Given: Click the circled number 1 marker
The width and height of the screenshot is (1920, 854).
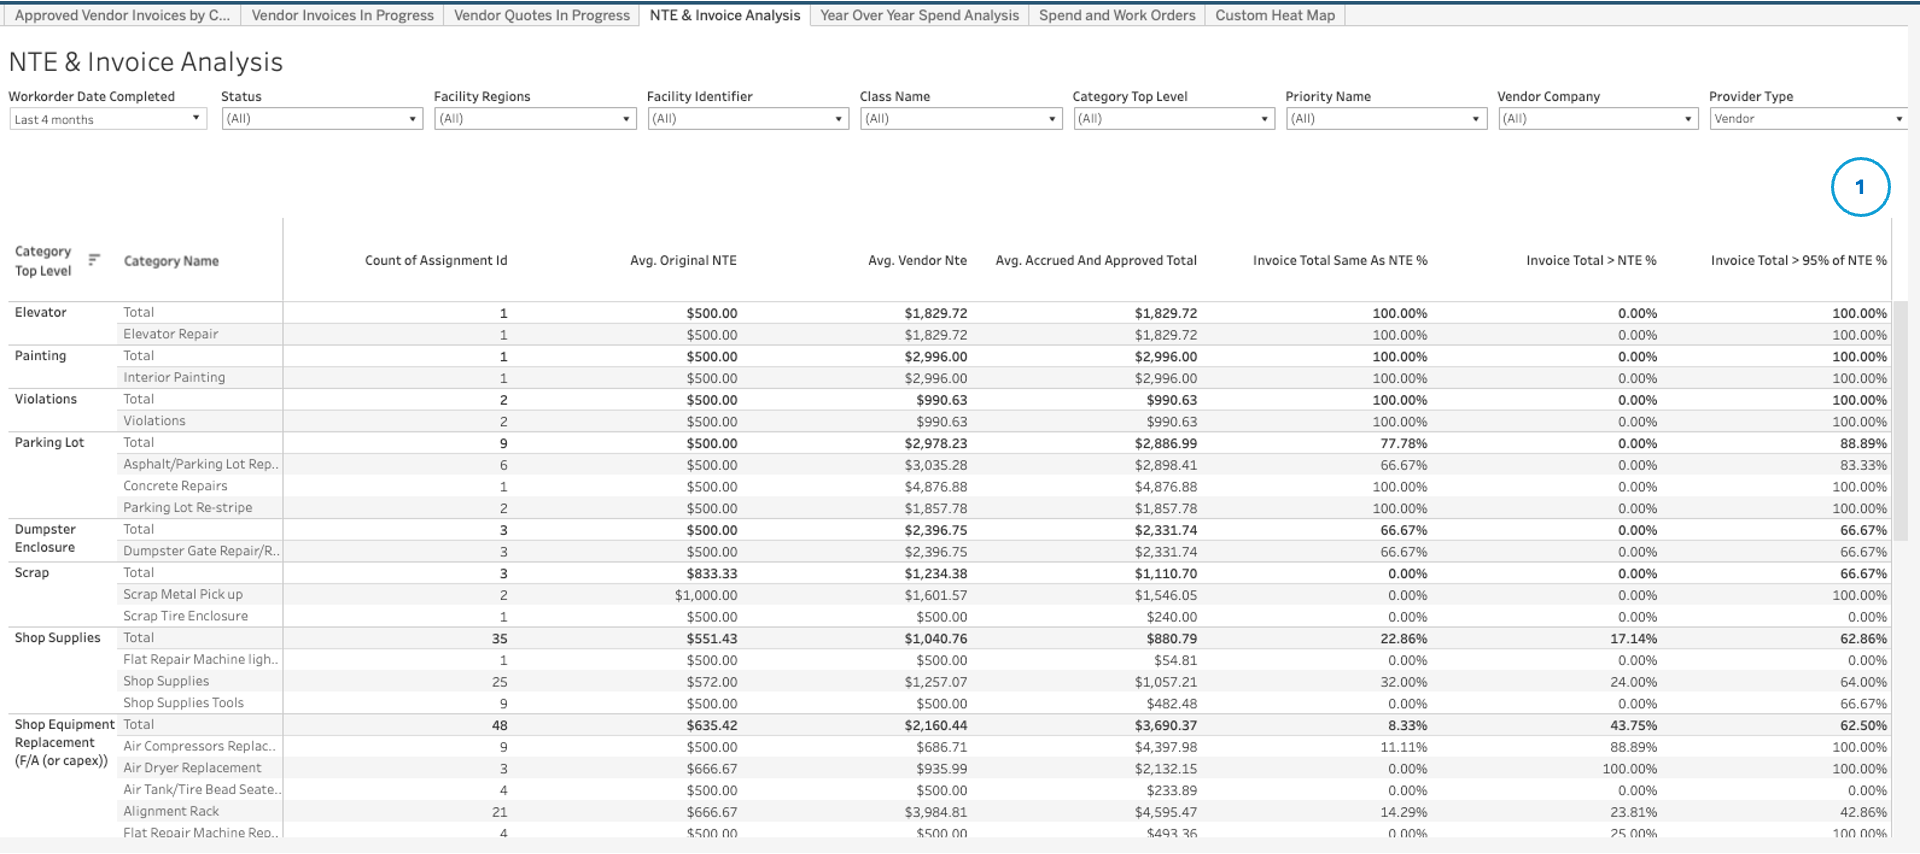Looking at the screenshot, I should coord(1859,187).
